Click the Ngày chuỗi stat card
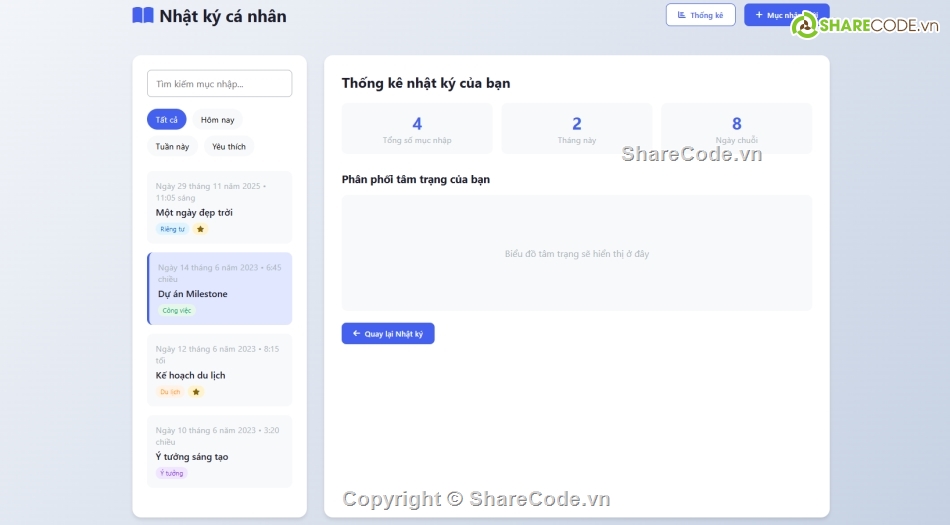The image size is (950, 525). click(x=737, y=128)
